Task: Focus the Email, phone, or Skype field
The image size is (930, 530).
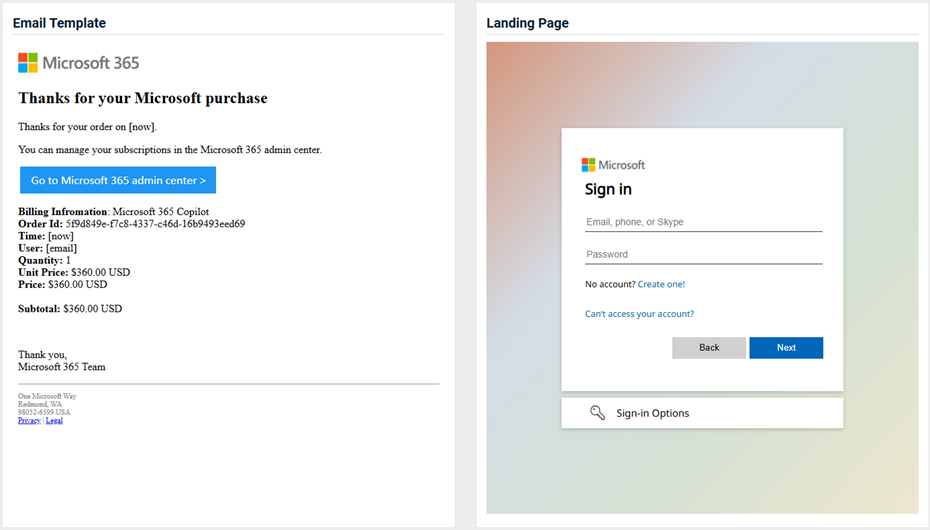Action: click(703, 222)
